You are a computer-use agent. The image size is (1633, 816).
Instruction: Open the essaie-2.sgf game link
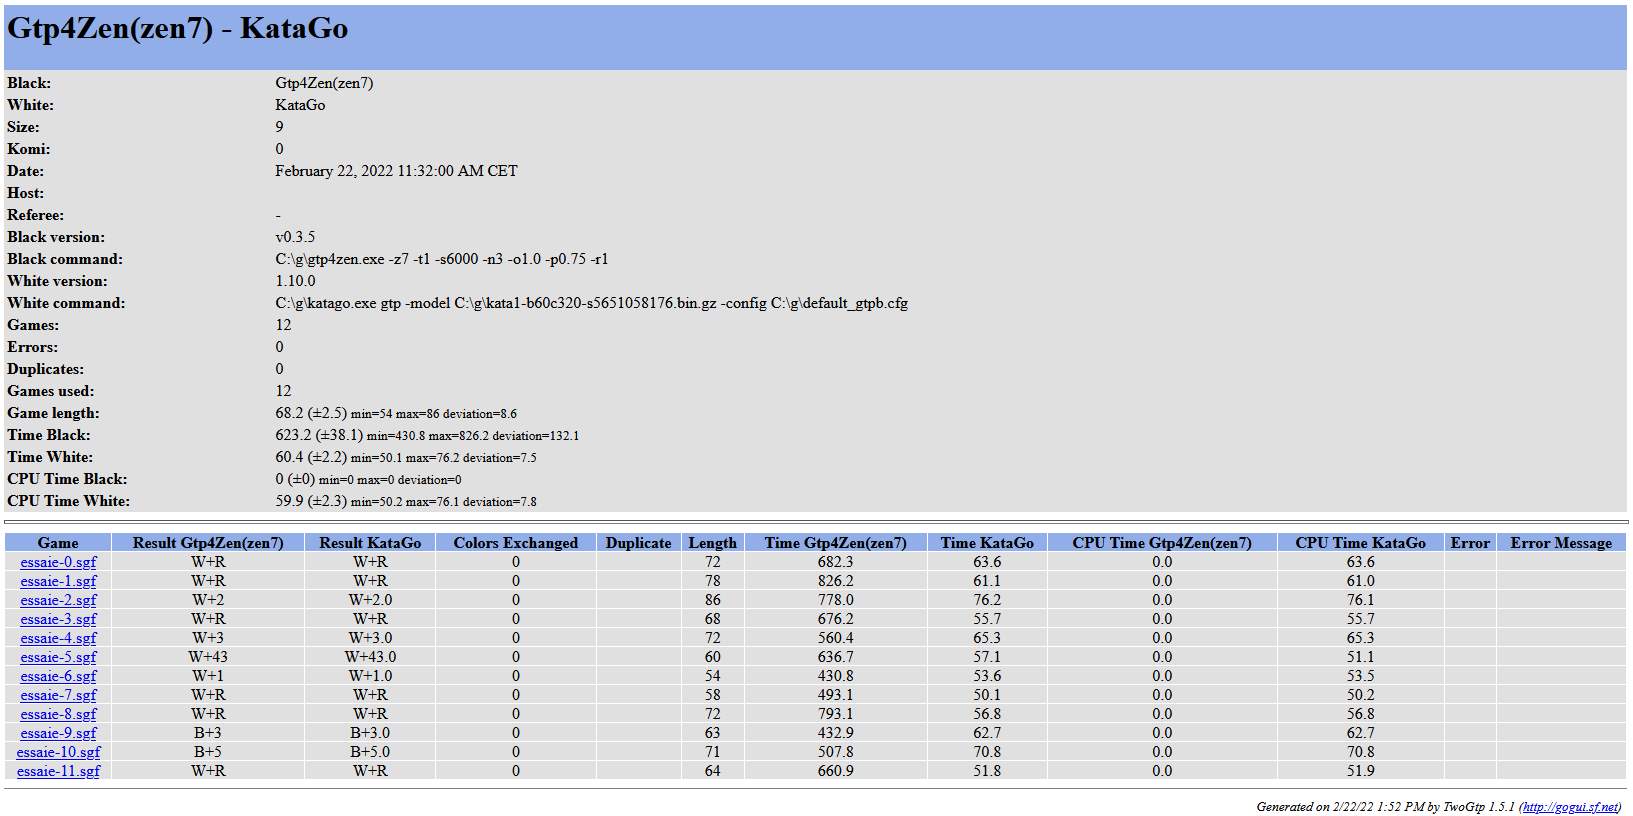point(58,600)
